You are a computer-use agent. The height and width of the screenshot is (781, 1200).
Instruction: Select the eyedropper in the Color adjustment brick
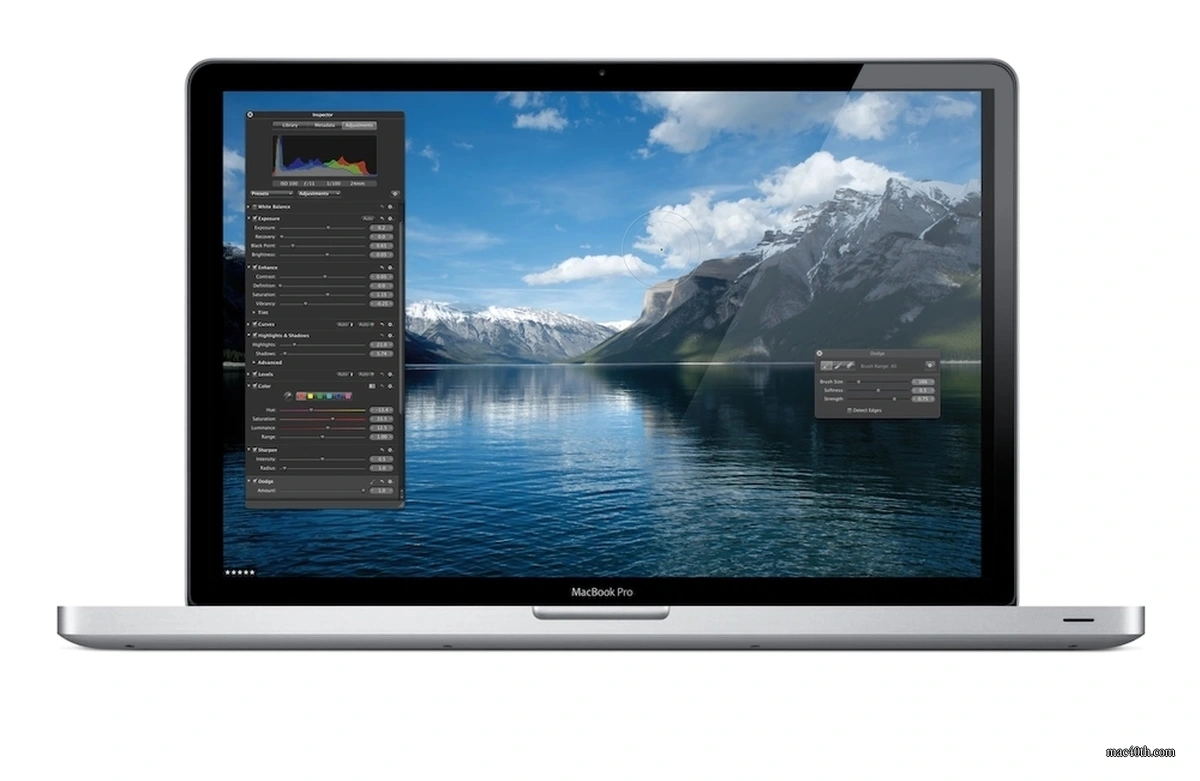(x=287, y=395)
